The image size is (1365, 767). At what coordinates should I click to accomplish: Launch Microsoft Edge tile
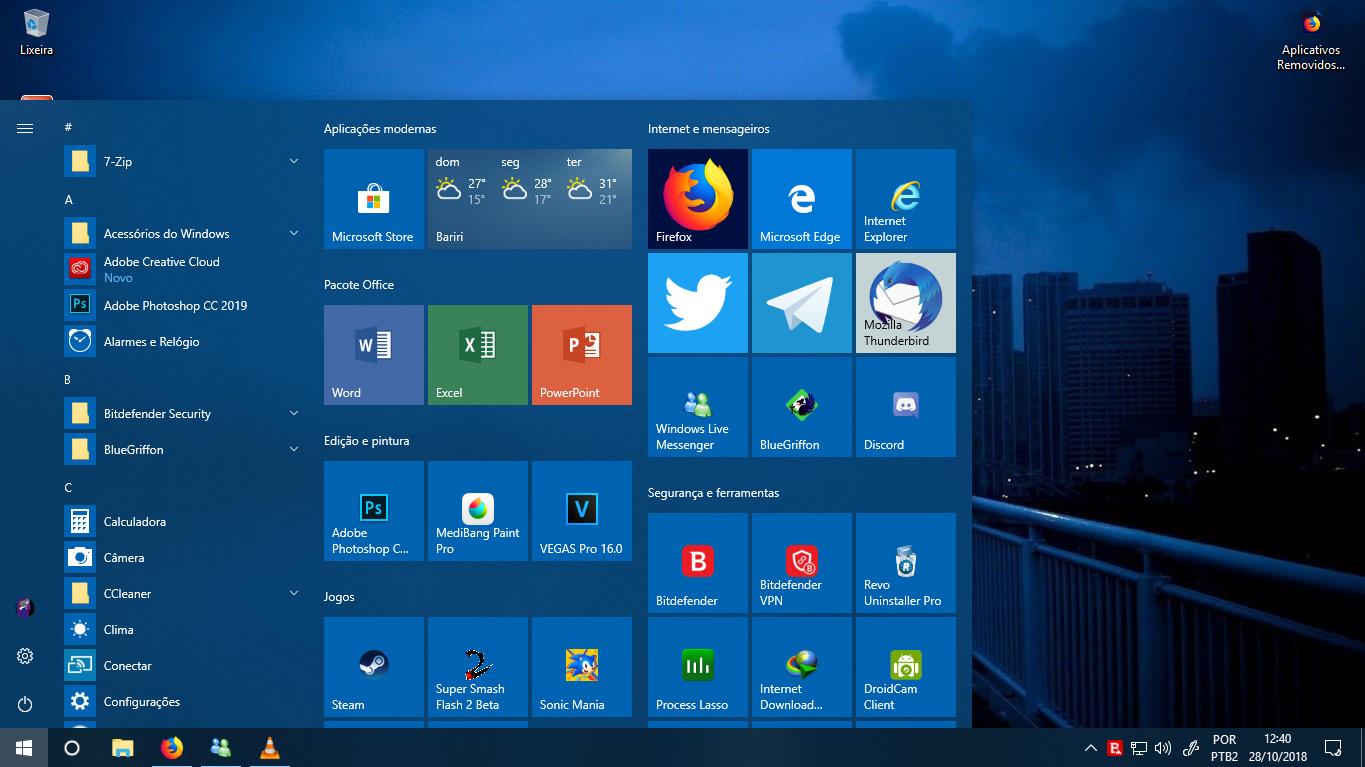(x=802, y=199)
